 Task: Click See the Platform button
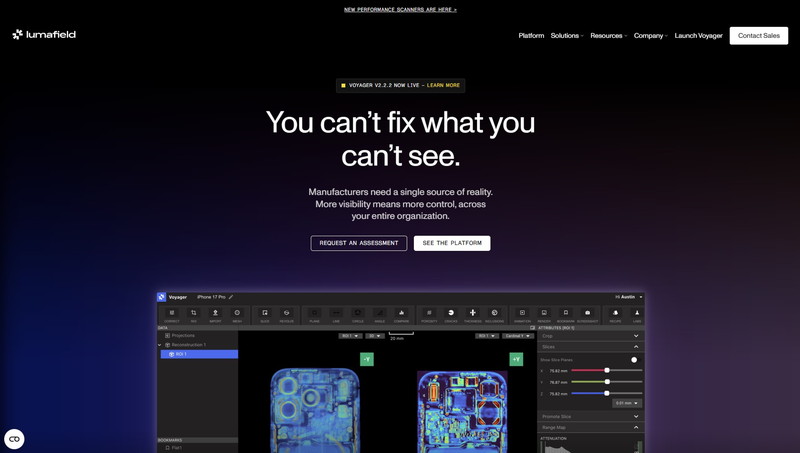click(x=452, y=243)
